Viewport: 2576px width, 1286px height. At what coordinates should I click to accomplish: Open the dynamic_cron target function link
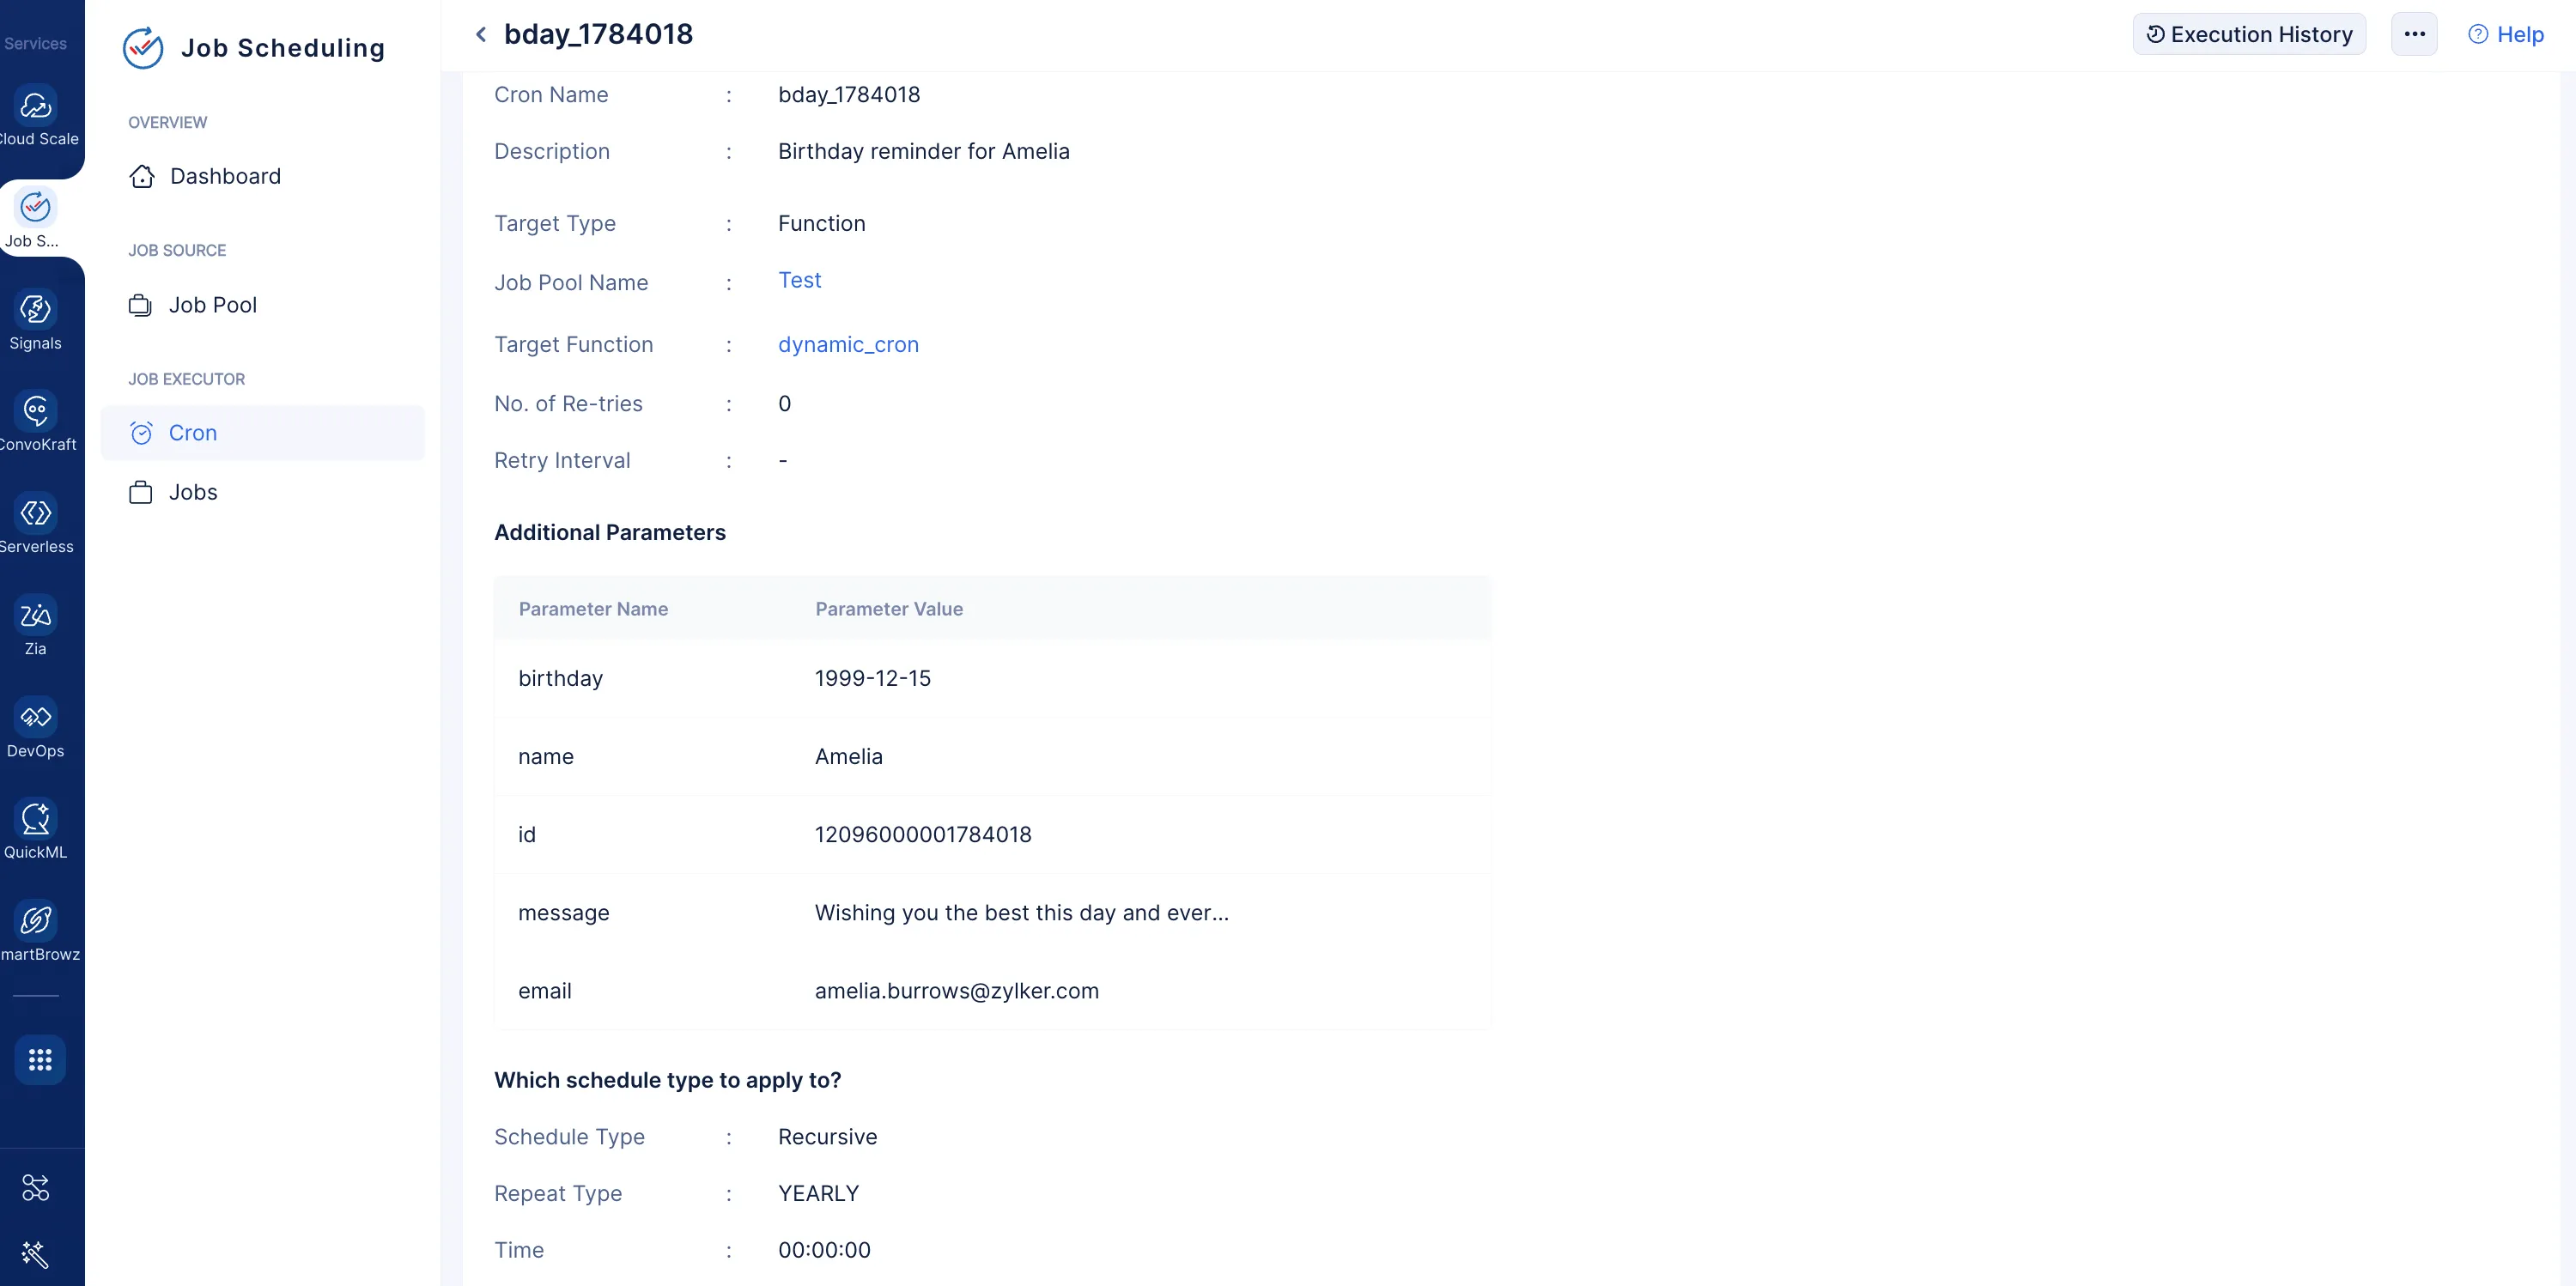click(848, 344)
